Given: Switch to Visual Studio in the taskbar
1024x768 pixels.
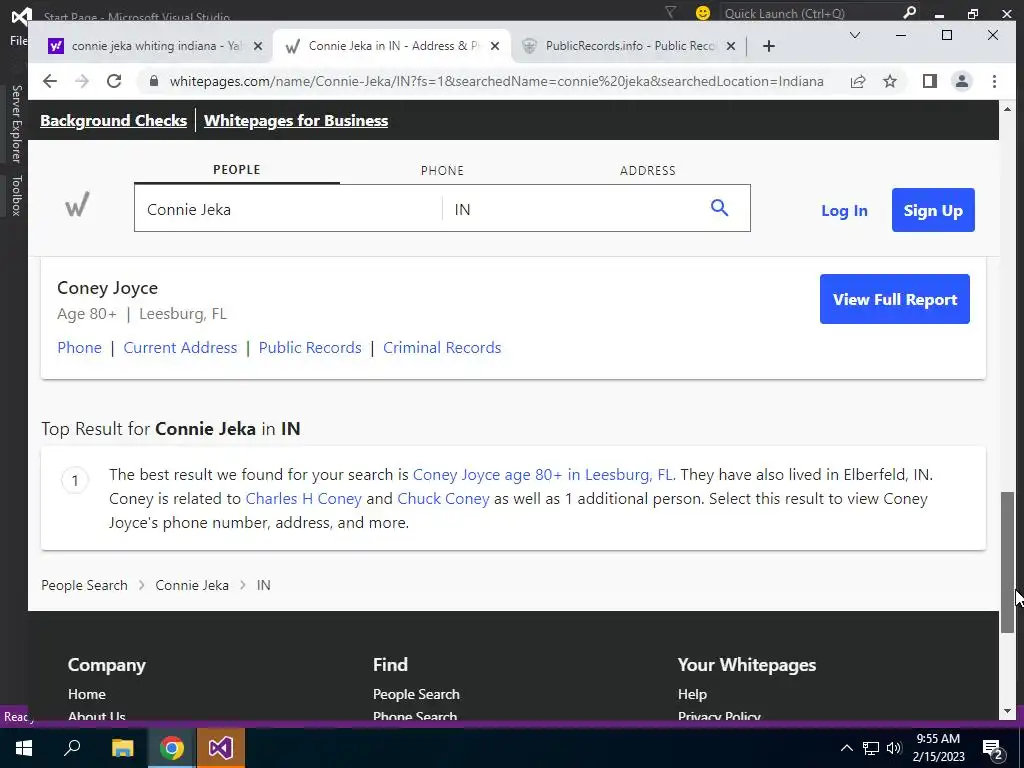Looking at the screenshot, I should (x=221, y=748).
